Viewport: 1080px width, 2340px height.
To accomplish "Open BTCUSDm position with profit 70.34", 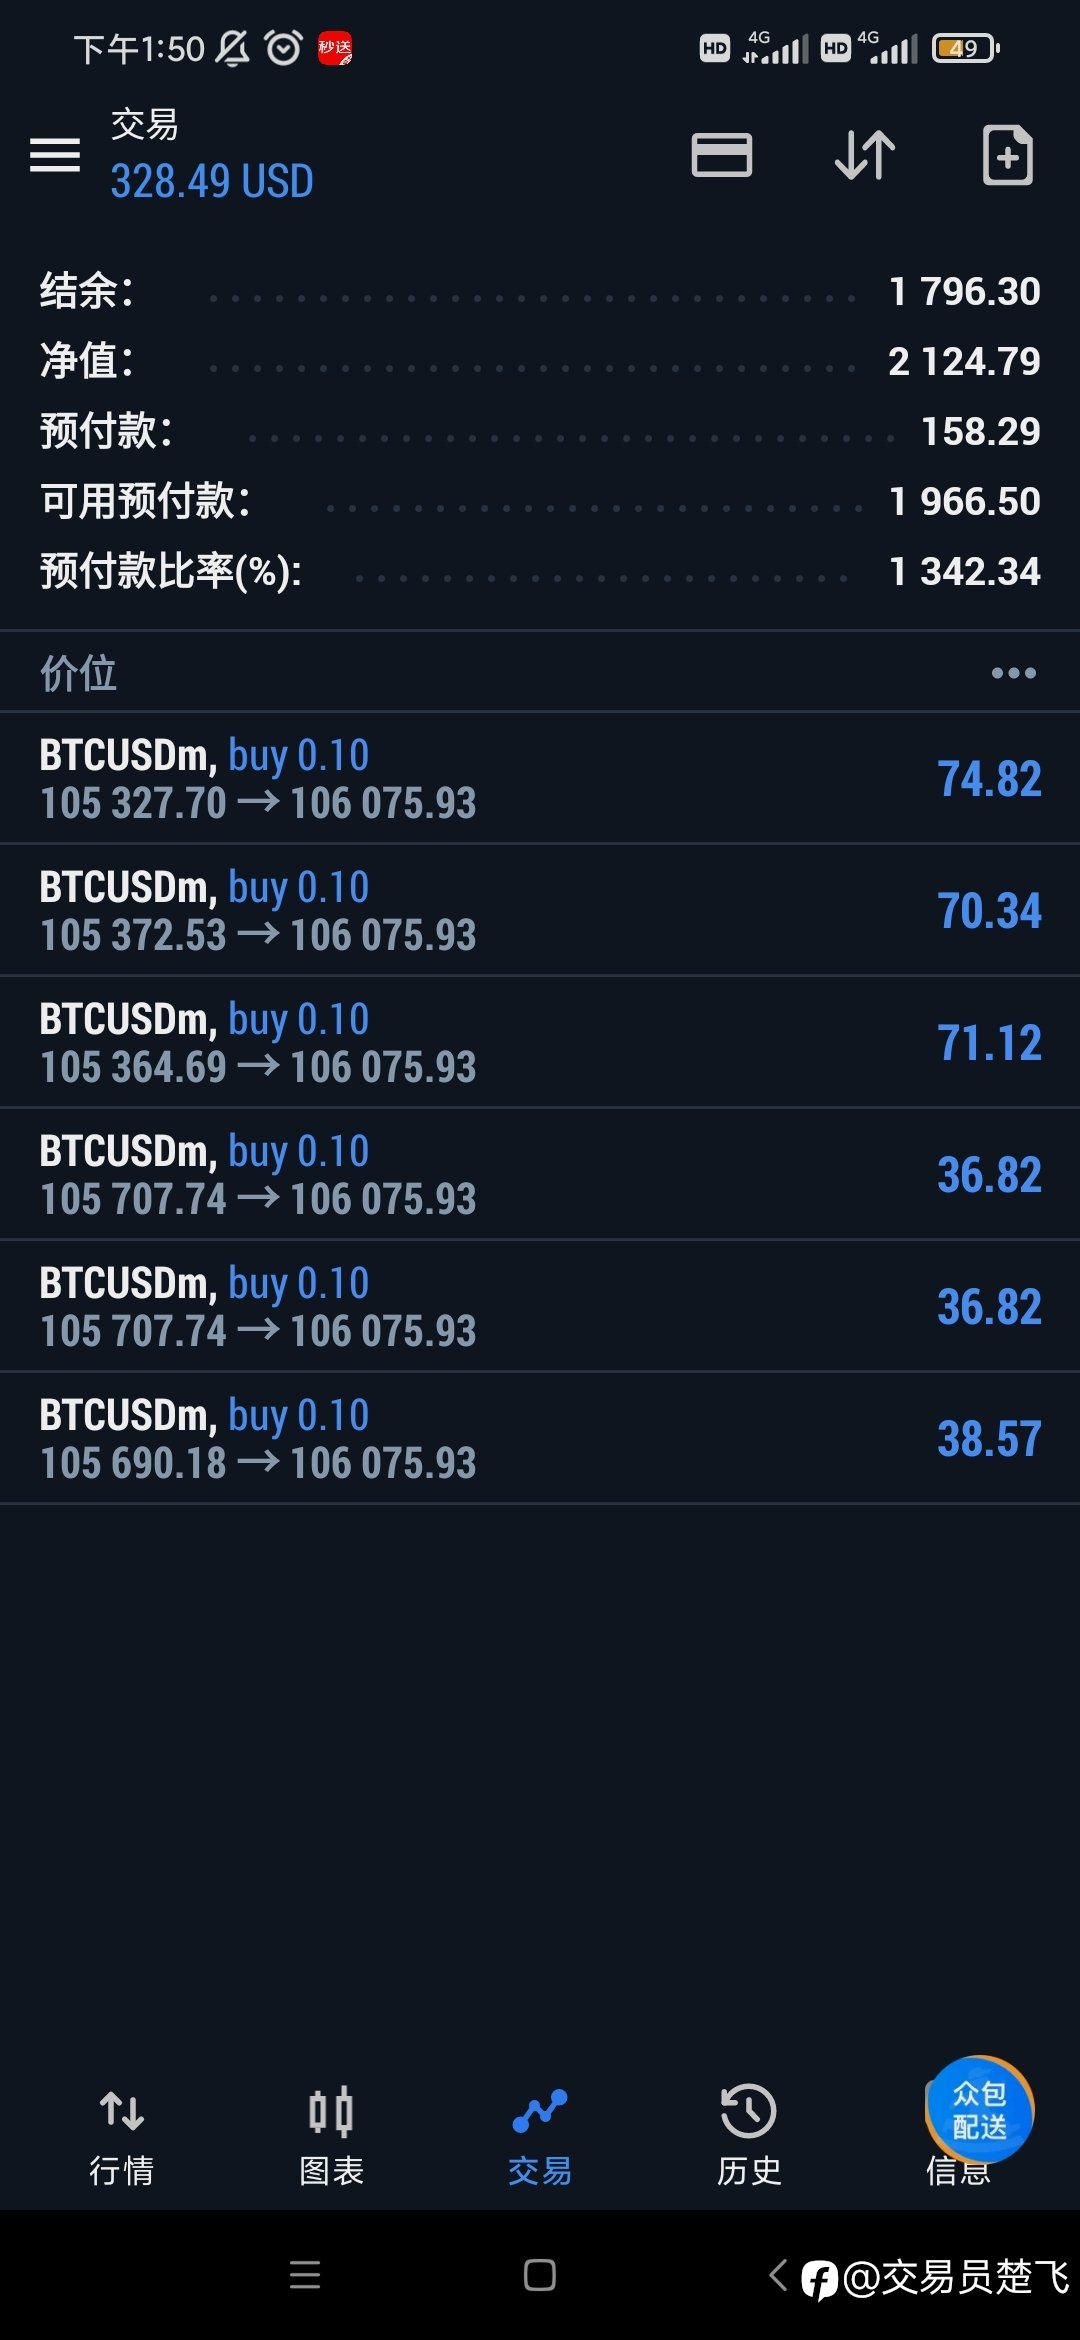I will coord(540,910).
